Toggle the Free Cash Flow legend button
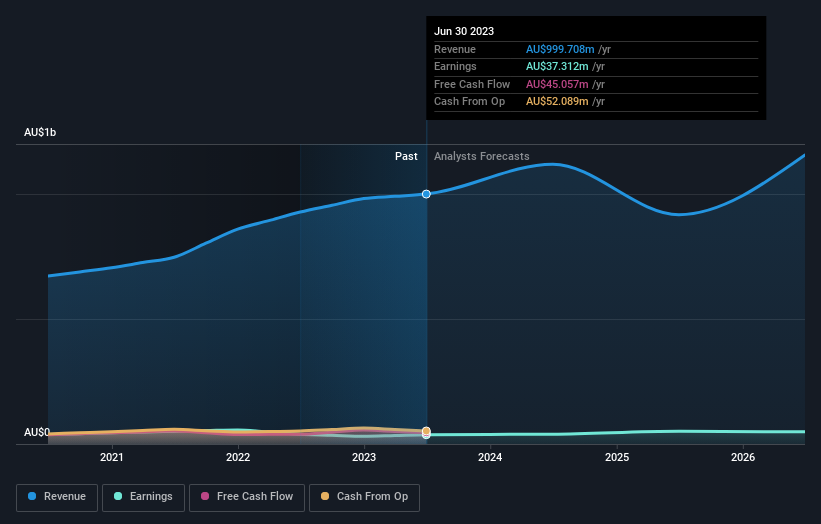 [x=247, y=497]
